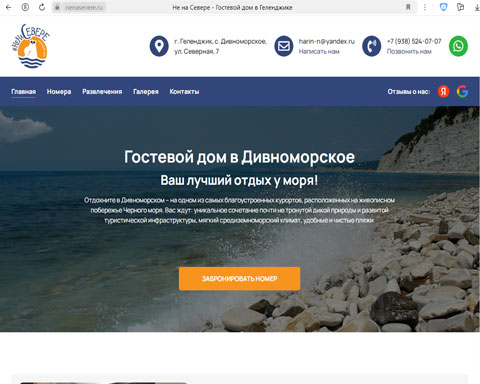Click the nenasevere.ru address field
Screen dimensions: 480x384
pos(84,7)
